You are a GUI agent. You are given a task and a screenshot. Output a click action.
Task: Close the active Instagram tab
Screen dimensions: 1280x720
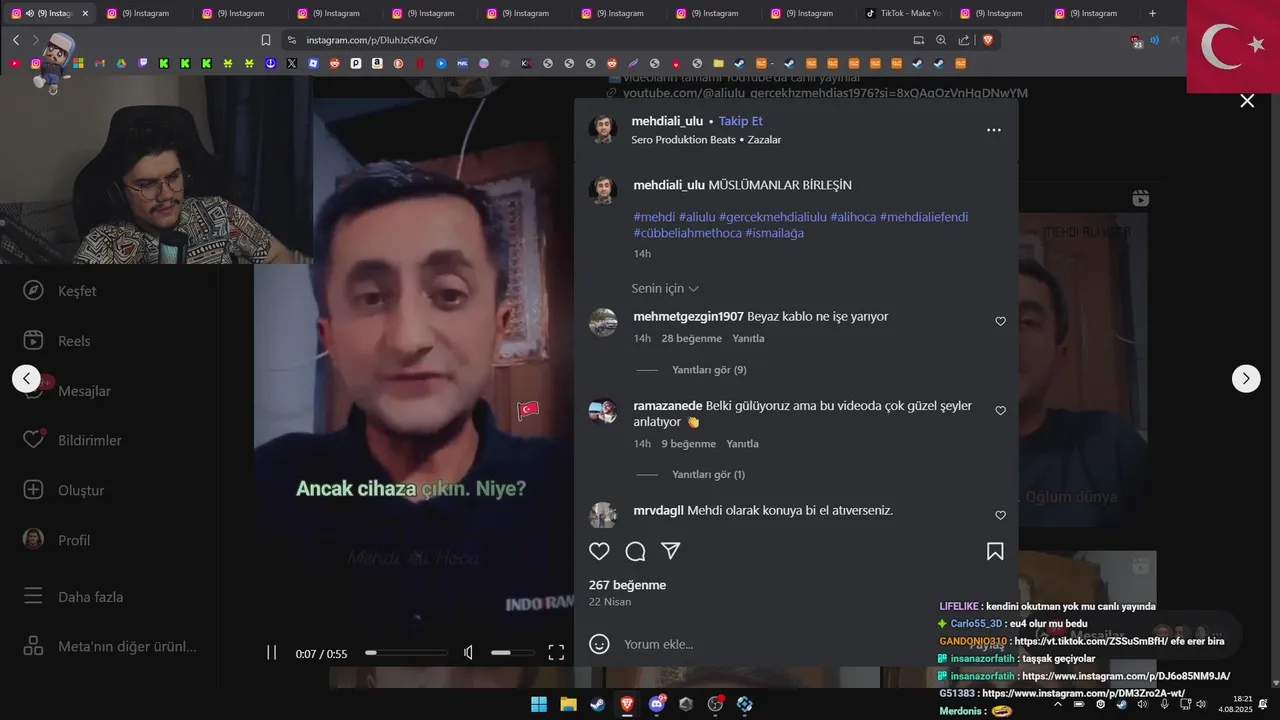click(x=85, y=13)
